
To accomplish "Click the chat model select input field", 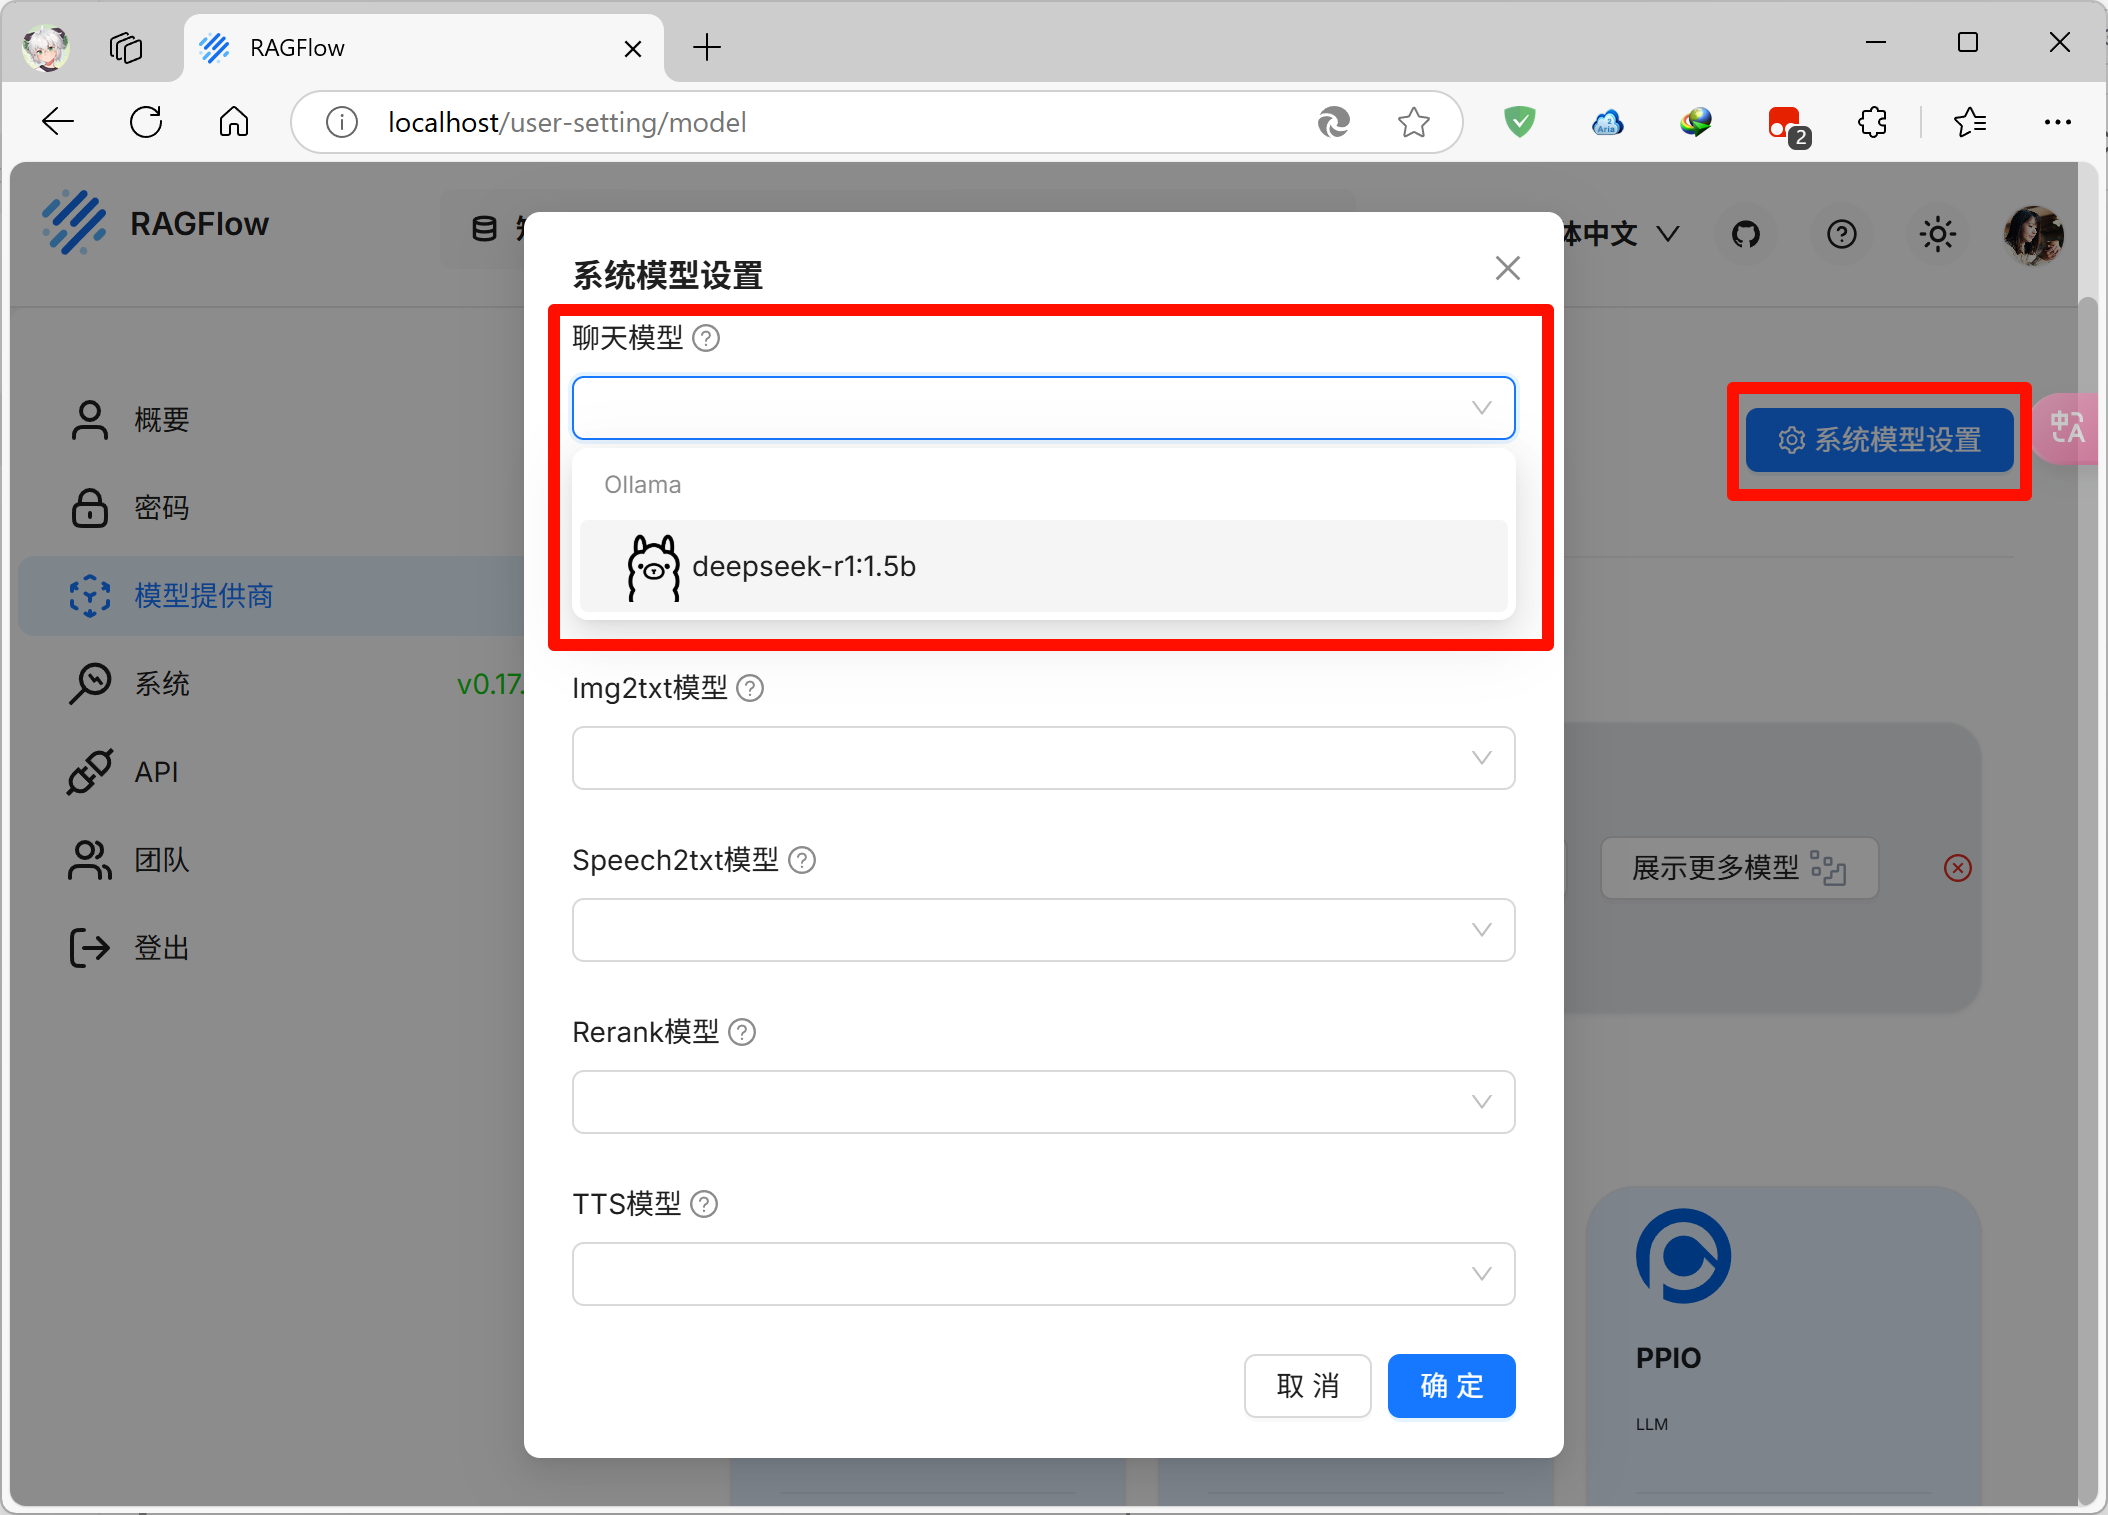I will pyautogui.click(x=1020, y=408).
